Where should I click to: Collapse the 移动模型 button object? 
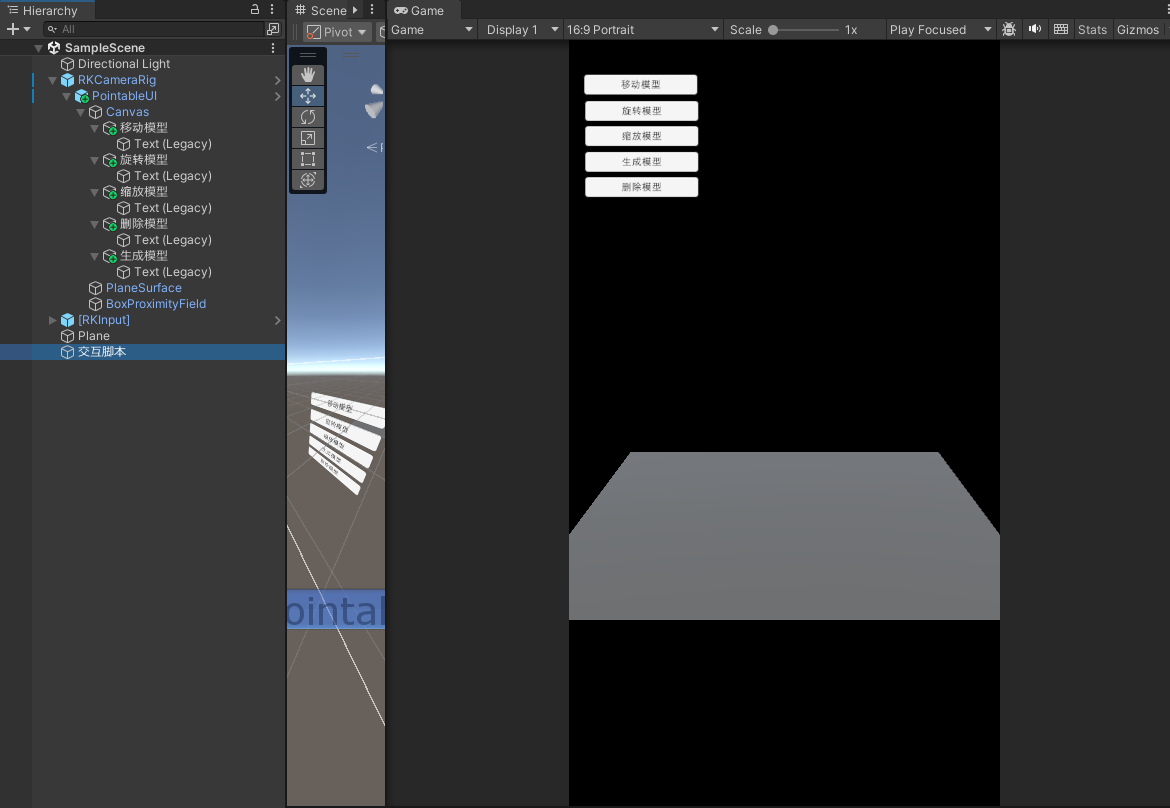94,128
